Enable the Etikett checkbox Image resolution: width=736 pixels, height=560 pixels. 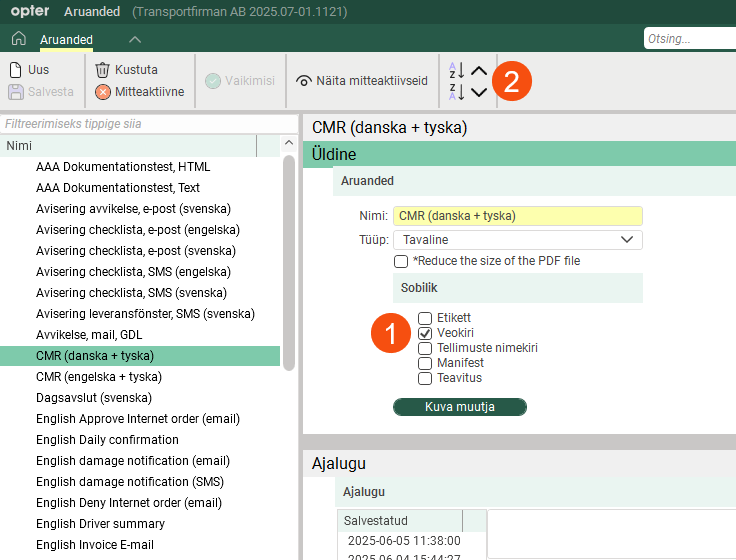point(425,318)
